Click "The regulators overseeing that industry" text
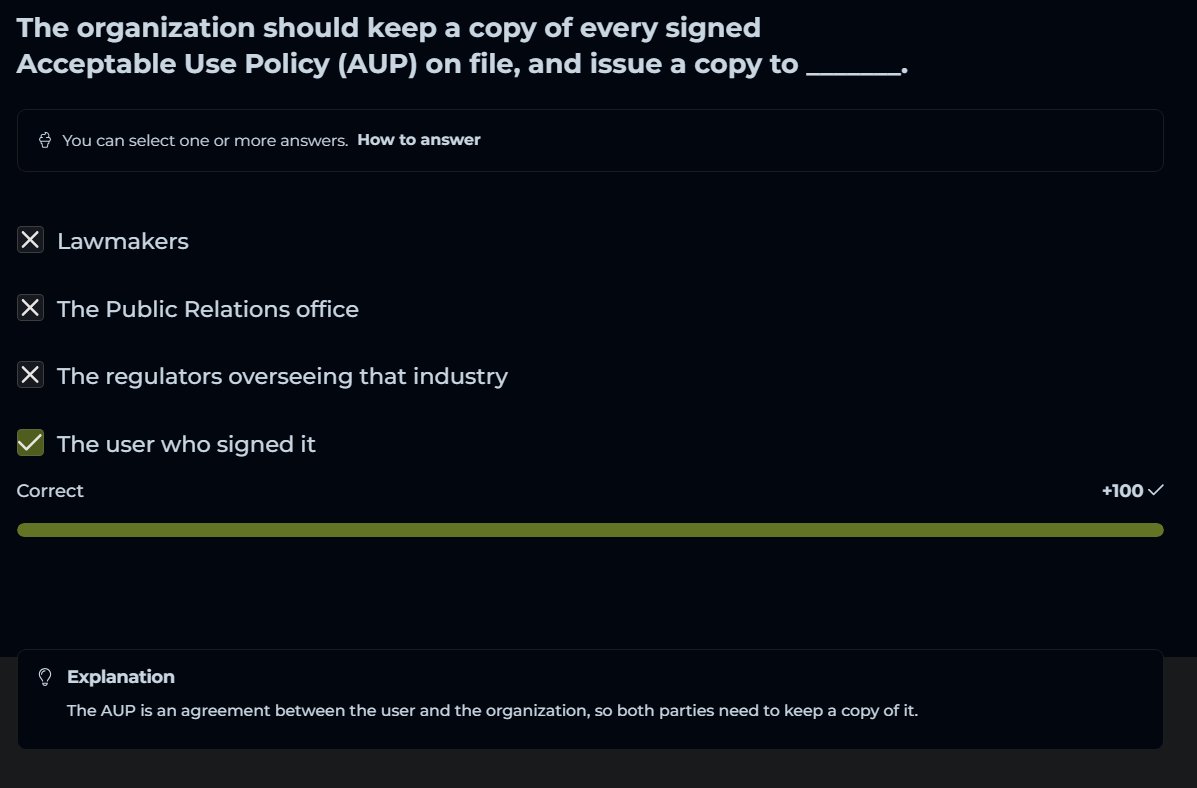The image size is (1197, 788). point(282,377)
